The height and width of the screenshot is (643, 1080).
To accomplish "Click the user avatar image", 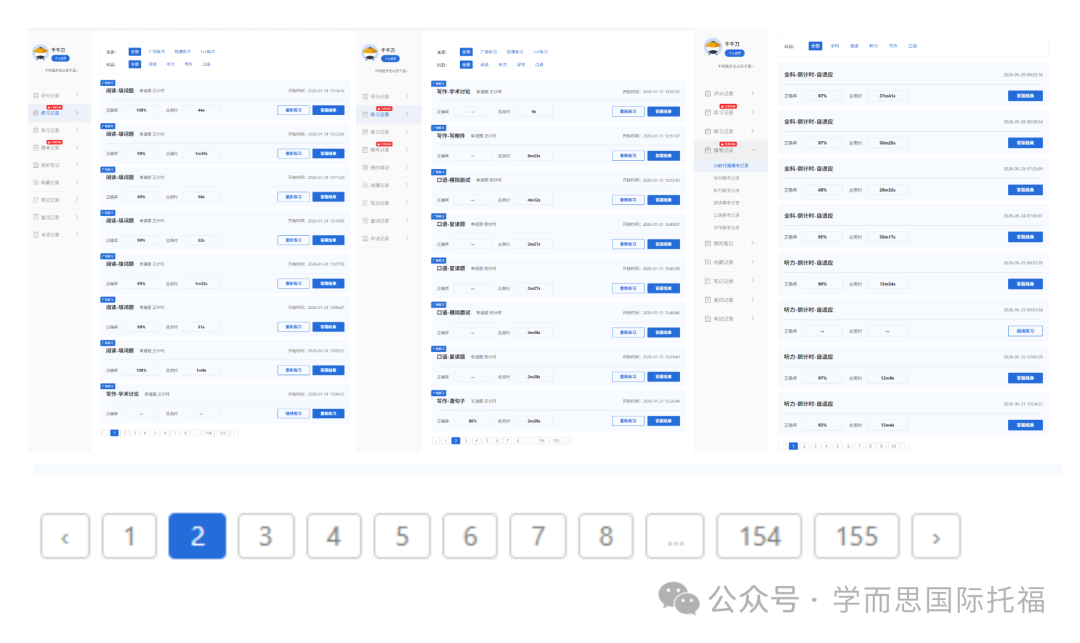I will pos(40,52).
